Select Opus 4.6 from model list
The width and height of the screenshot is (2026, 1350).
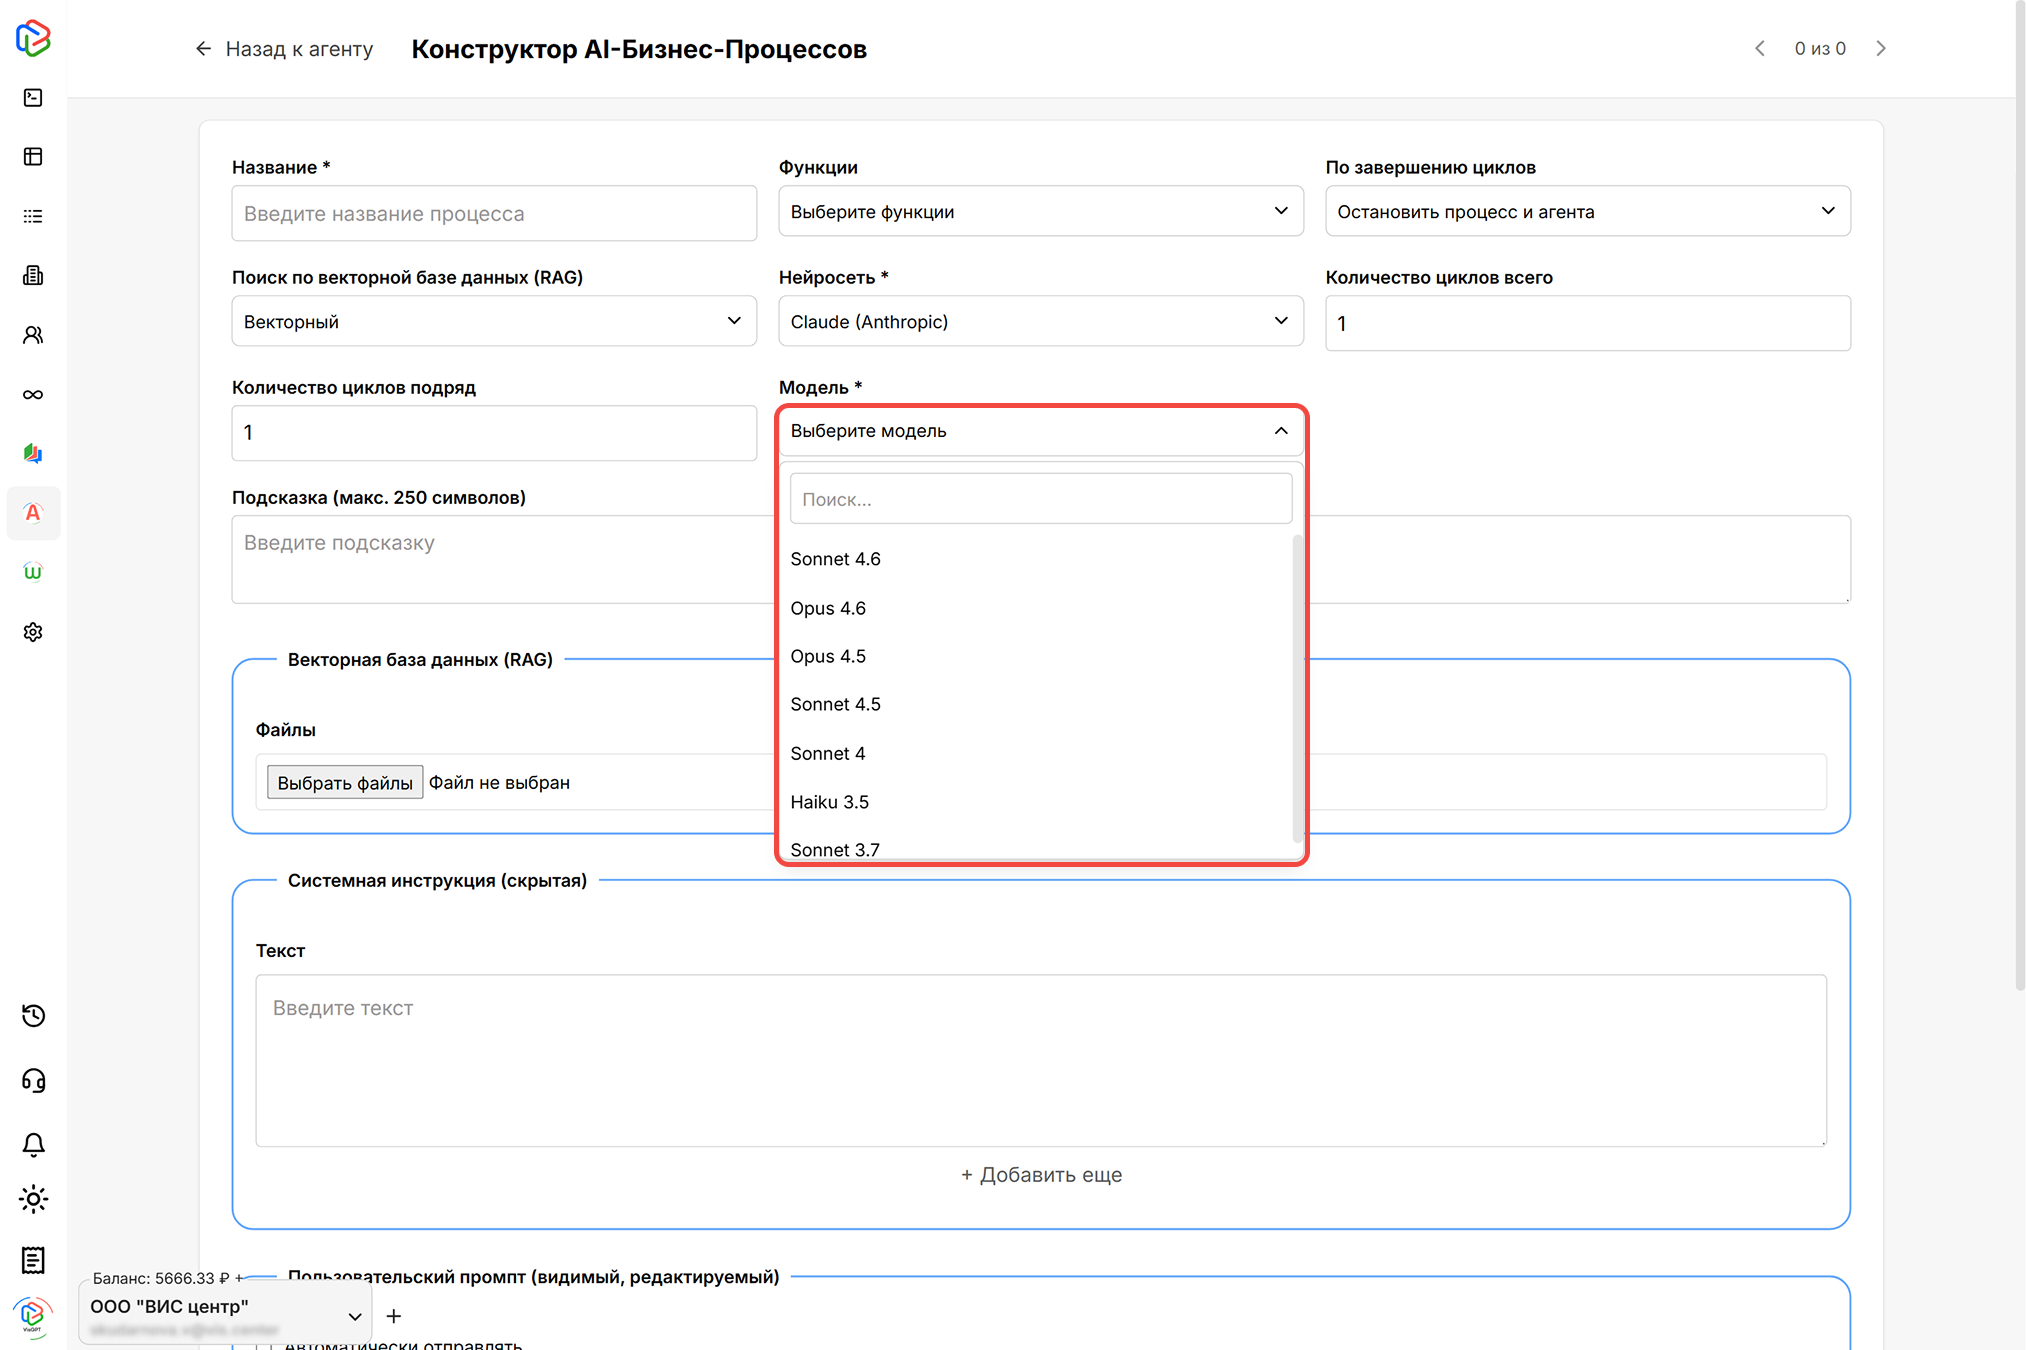(828, 608)
